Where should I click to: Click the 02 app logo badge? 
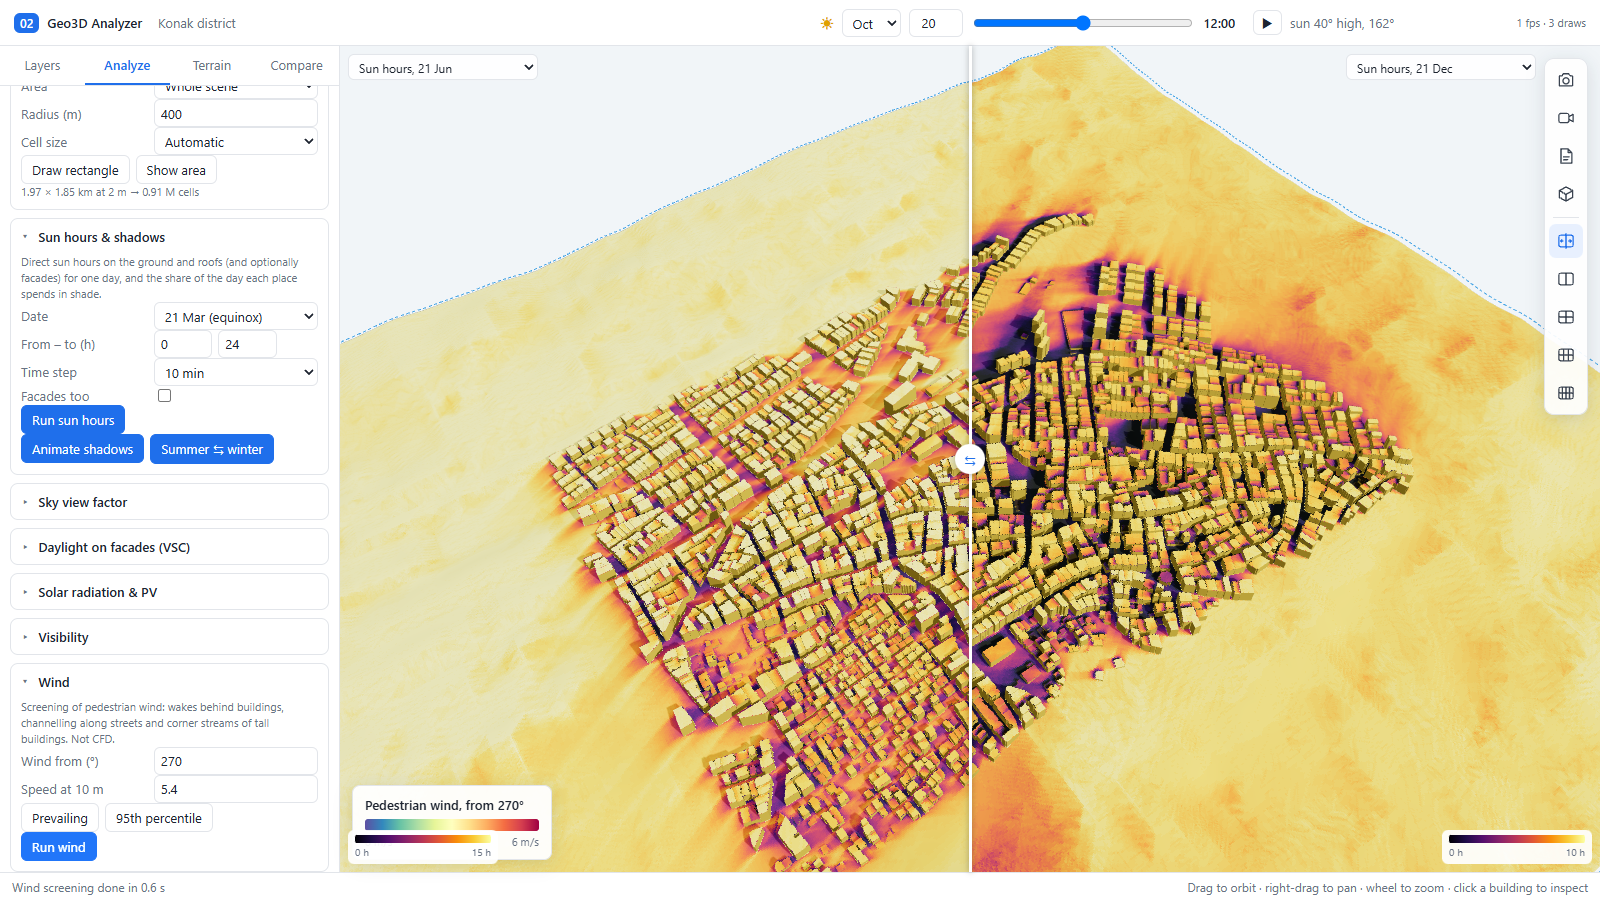tap(26, 23)
